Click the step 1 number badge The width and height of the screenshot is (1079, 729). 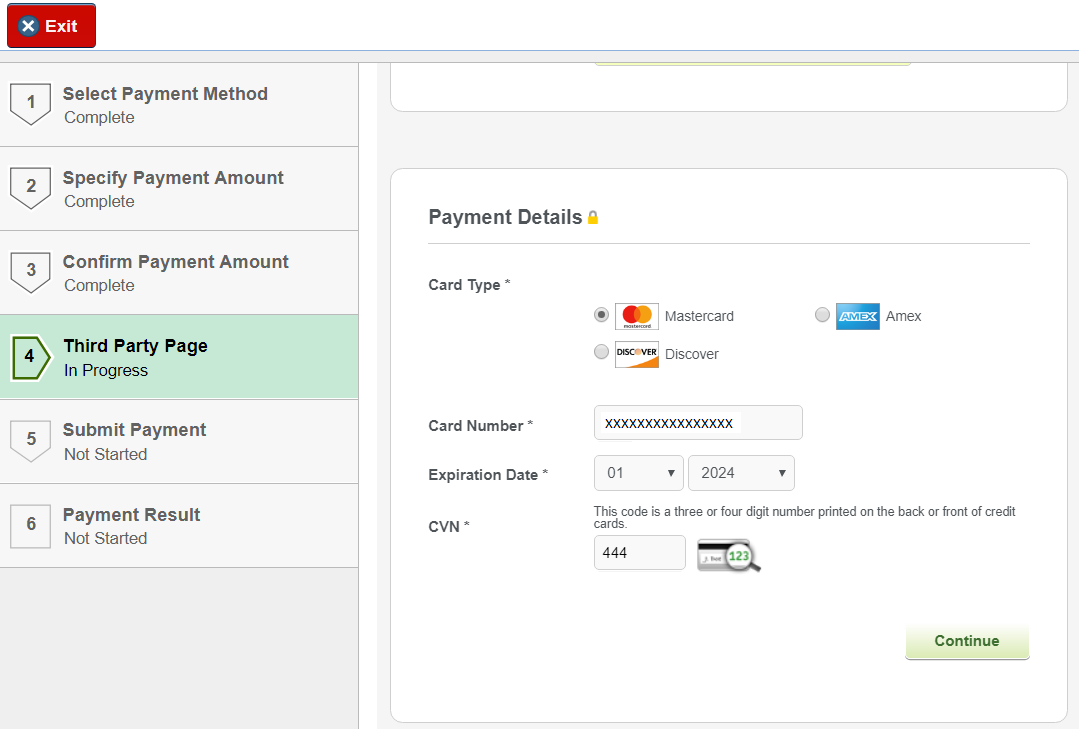click(30, 103)
